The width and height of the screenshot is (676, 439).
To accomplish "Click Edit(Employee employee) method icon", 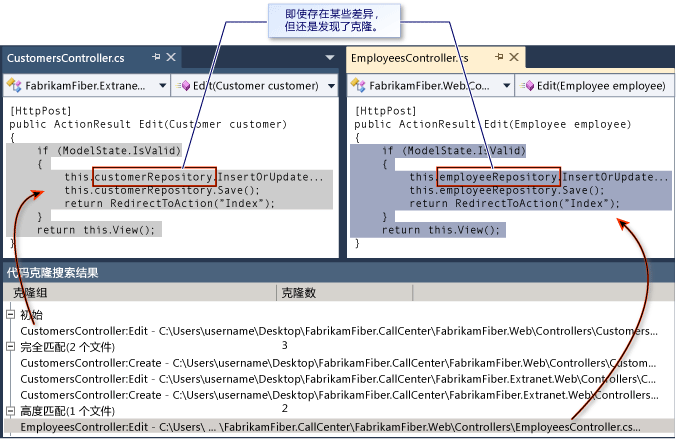I will [x=527, y=86].
